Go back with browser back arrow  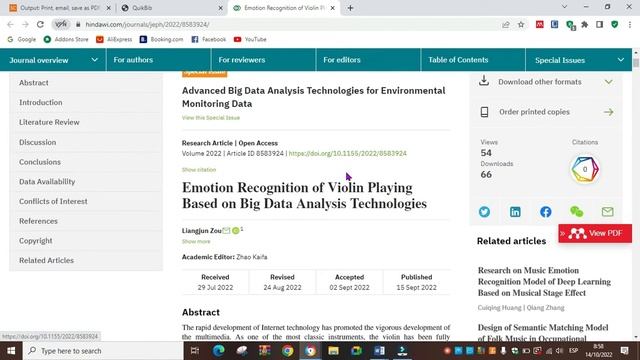(x=10, y=24)
